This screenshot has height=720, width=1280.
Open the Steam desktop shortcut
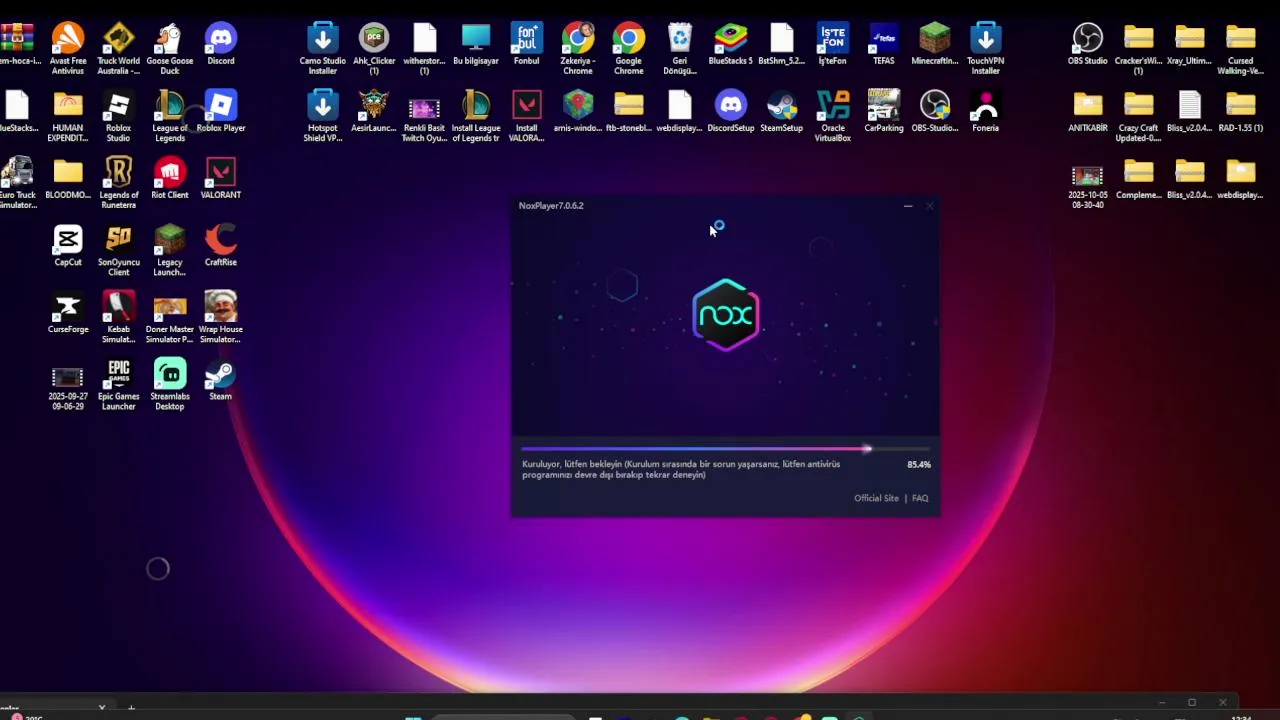coord(220,380)
